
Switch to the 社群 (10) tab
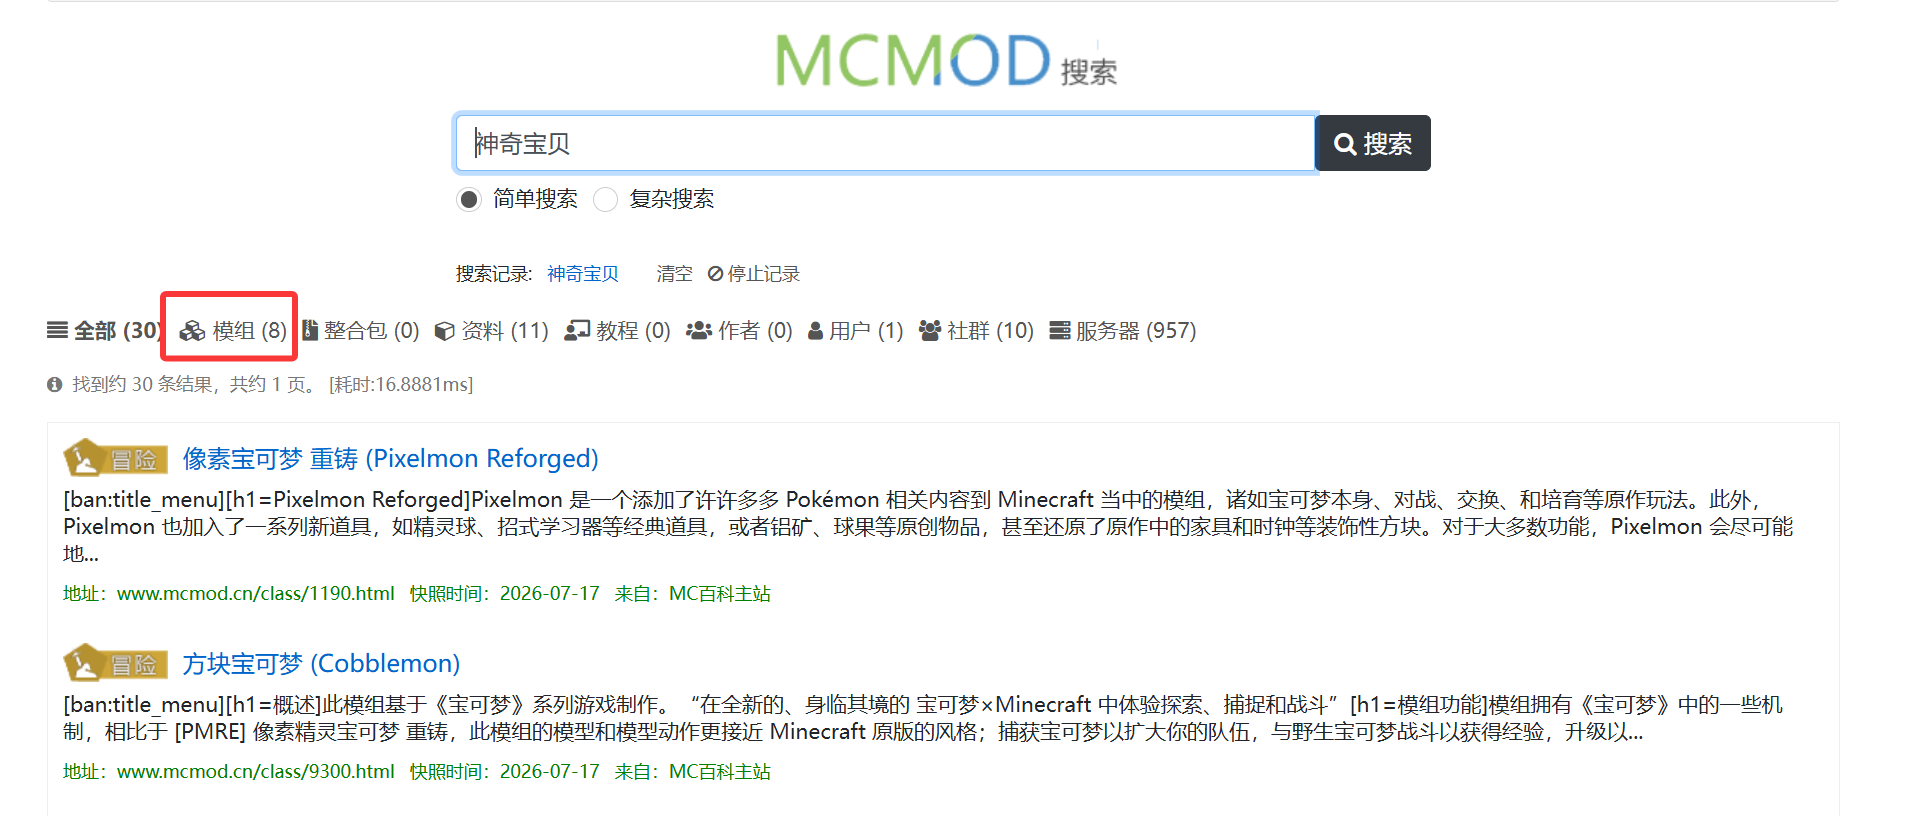pyautogui.click(x=976, y=331)
